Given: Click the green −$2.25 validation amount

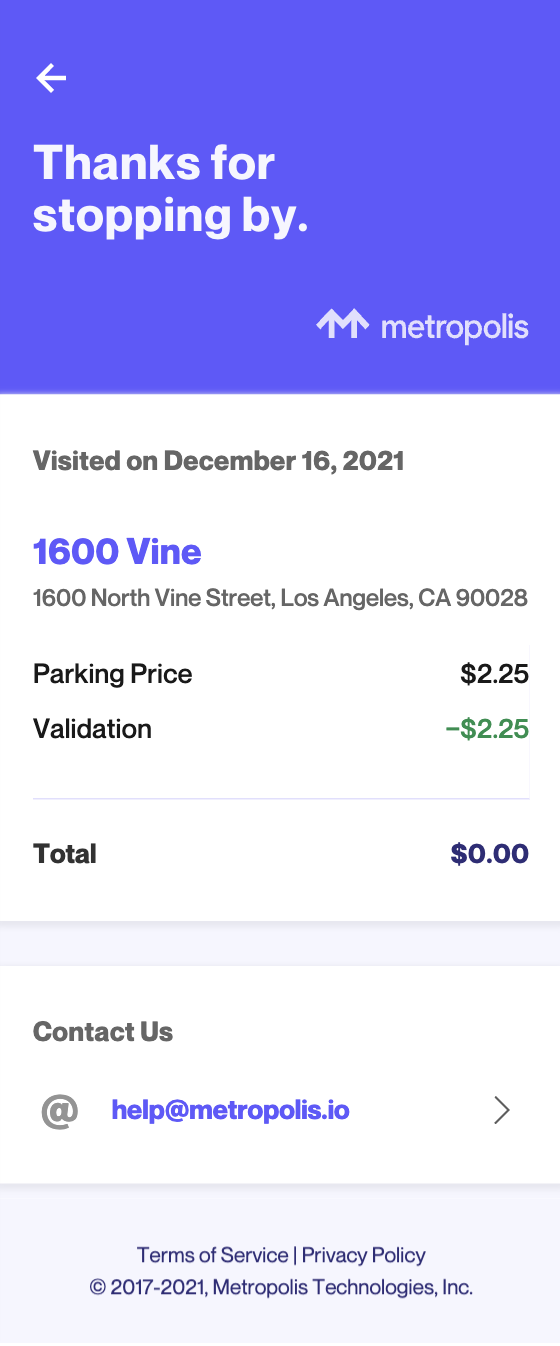Looking at the screenshot, I should [487, 729].
